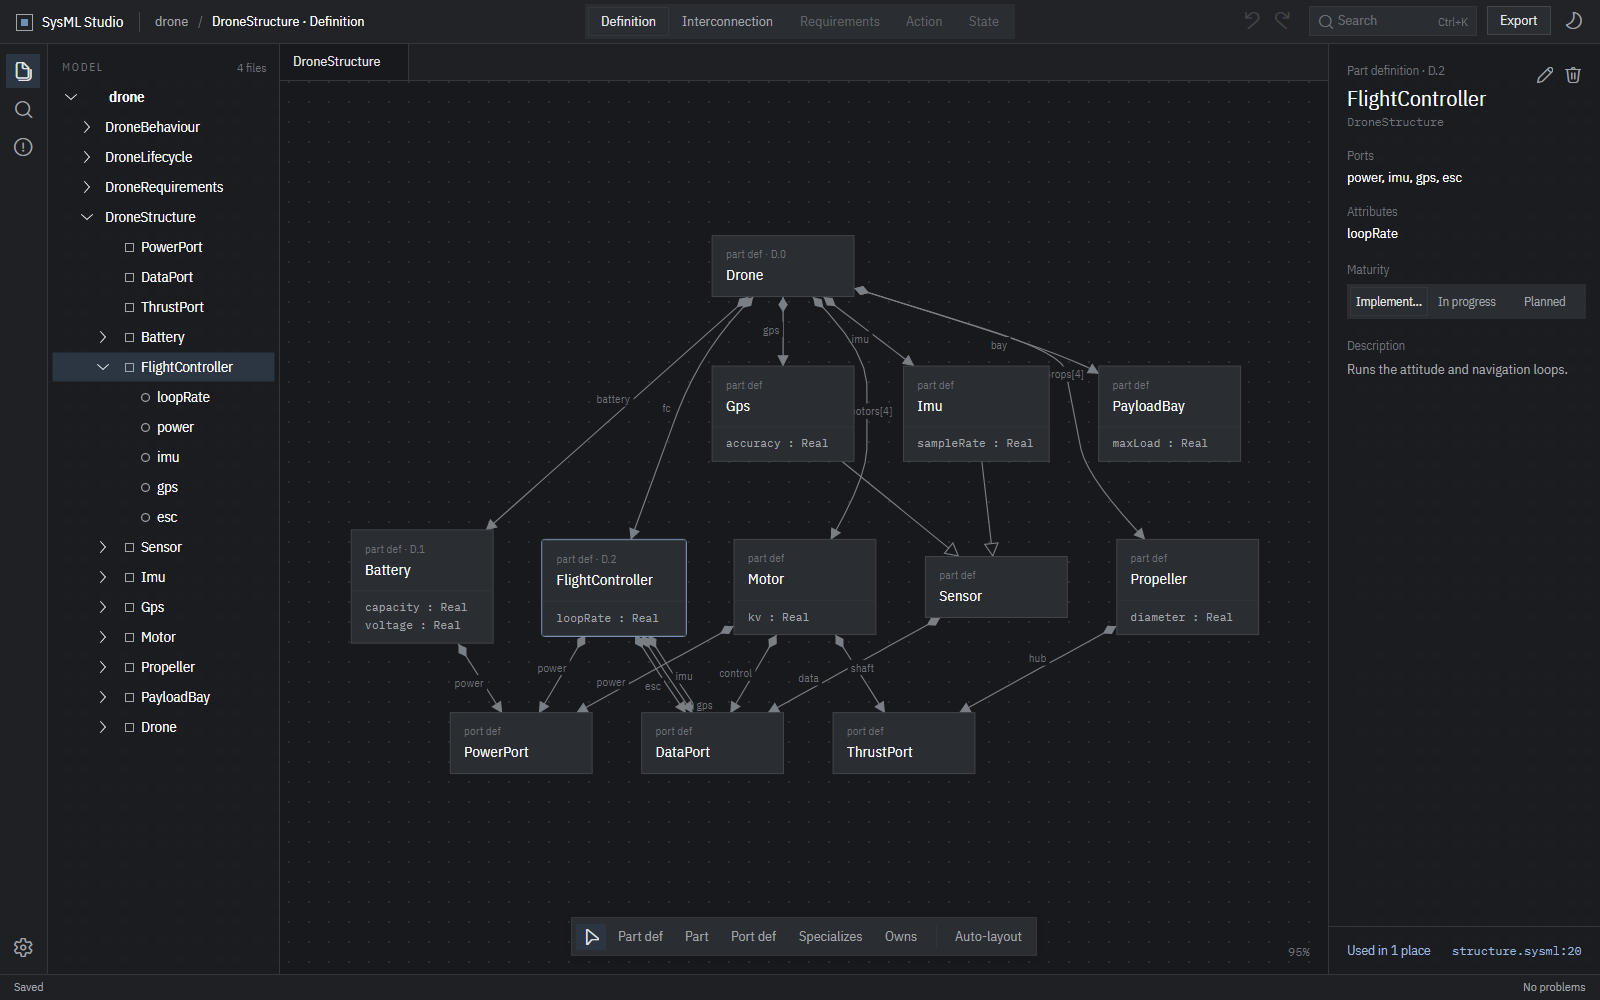The width and height of the screenshot is (1600, 1000).
Task: Switch to State view tab
Action: coord(983,21)
